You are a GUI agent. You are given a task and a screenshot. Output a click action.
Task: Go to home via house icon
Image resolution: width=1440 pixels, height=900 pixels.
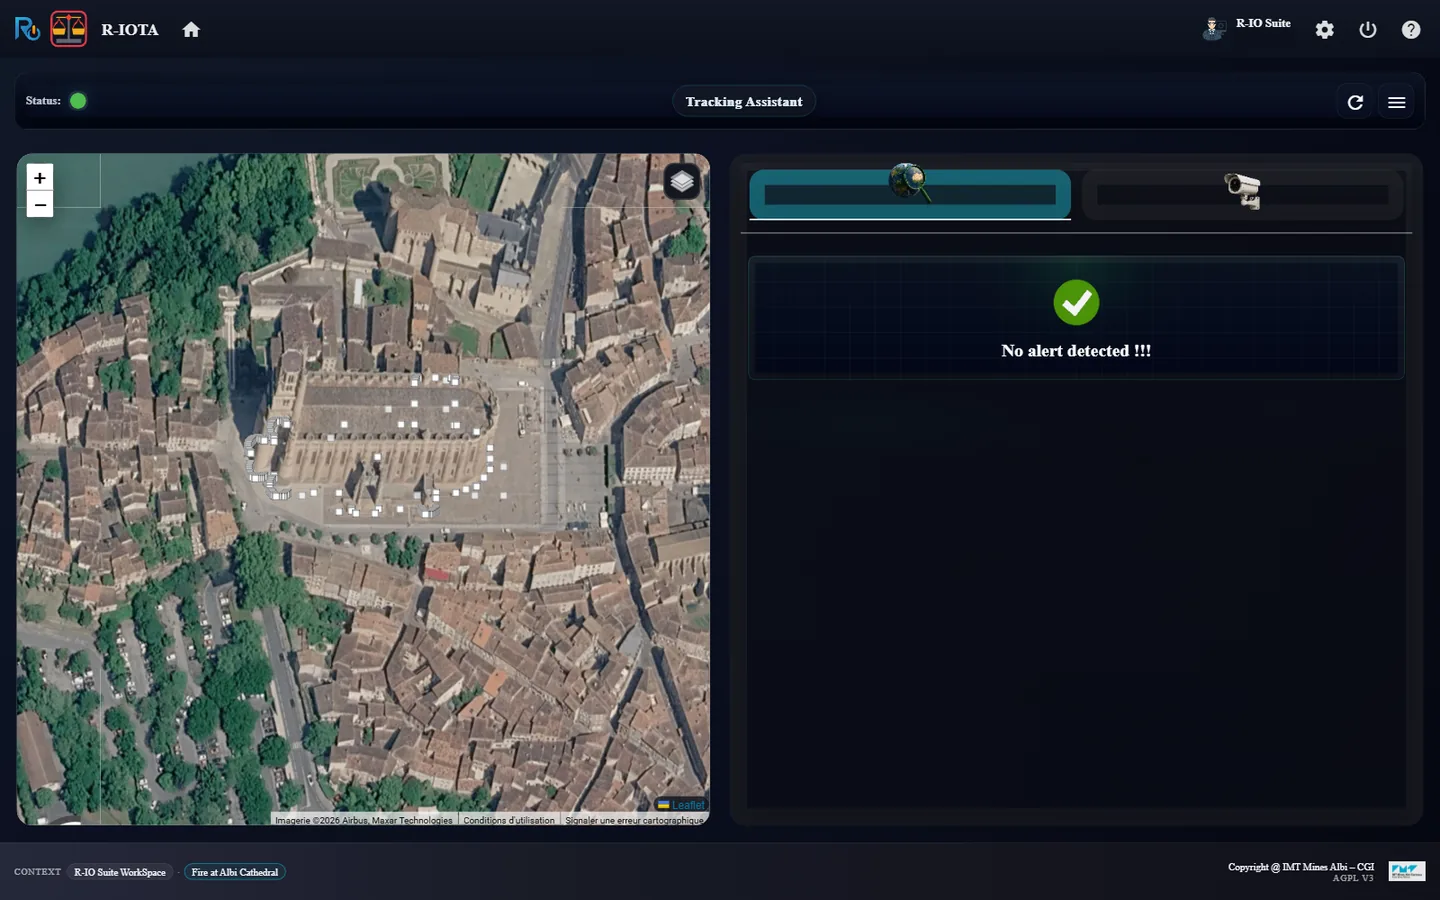[x=191, y=30]
